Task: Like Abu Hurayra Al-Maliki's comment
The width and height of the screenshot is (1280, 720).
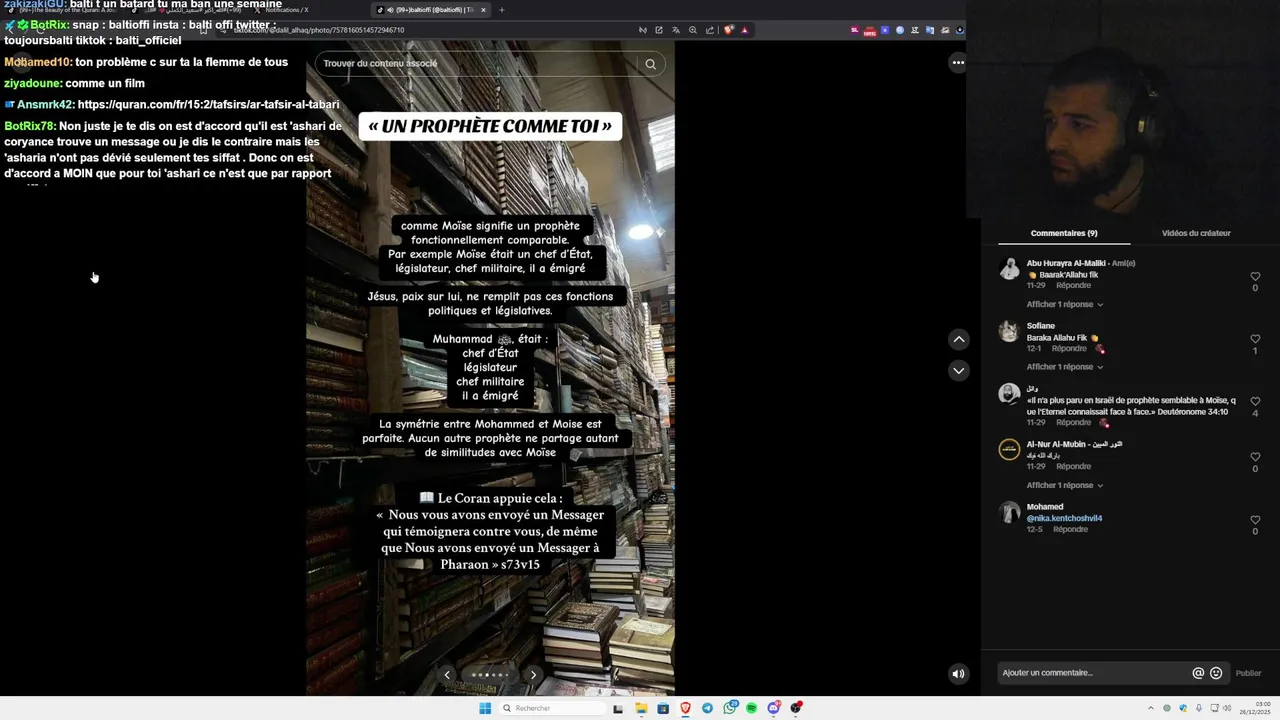Action: tap(1255, 276)
